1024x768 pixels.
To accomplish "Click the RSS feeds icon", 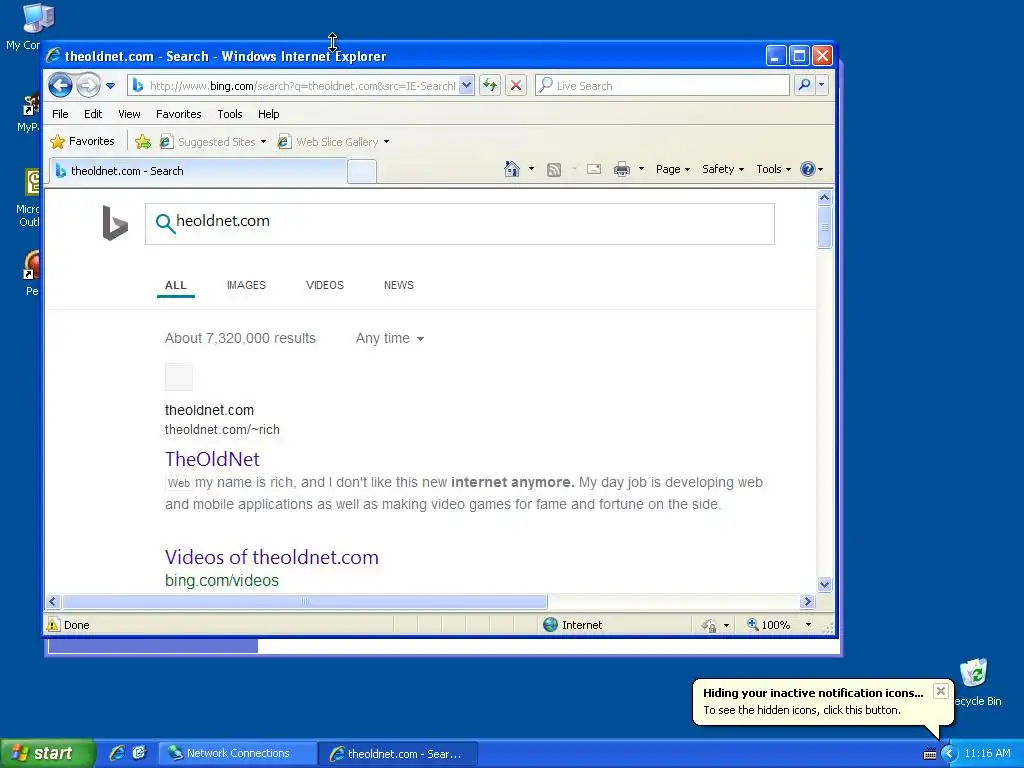I will coord(554,170).
